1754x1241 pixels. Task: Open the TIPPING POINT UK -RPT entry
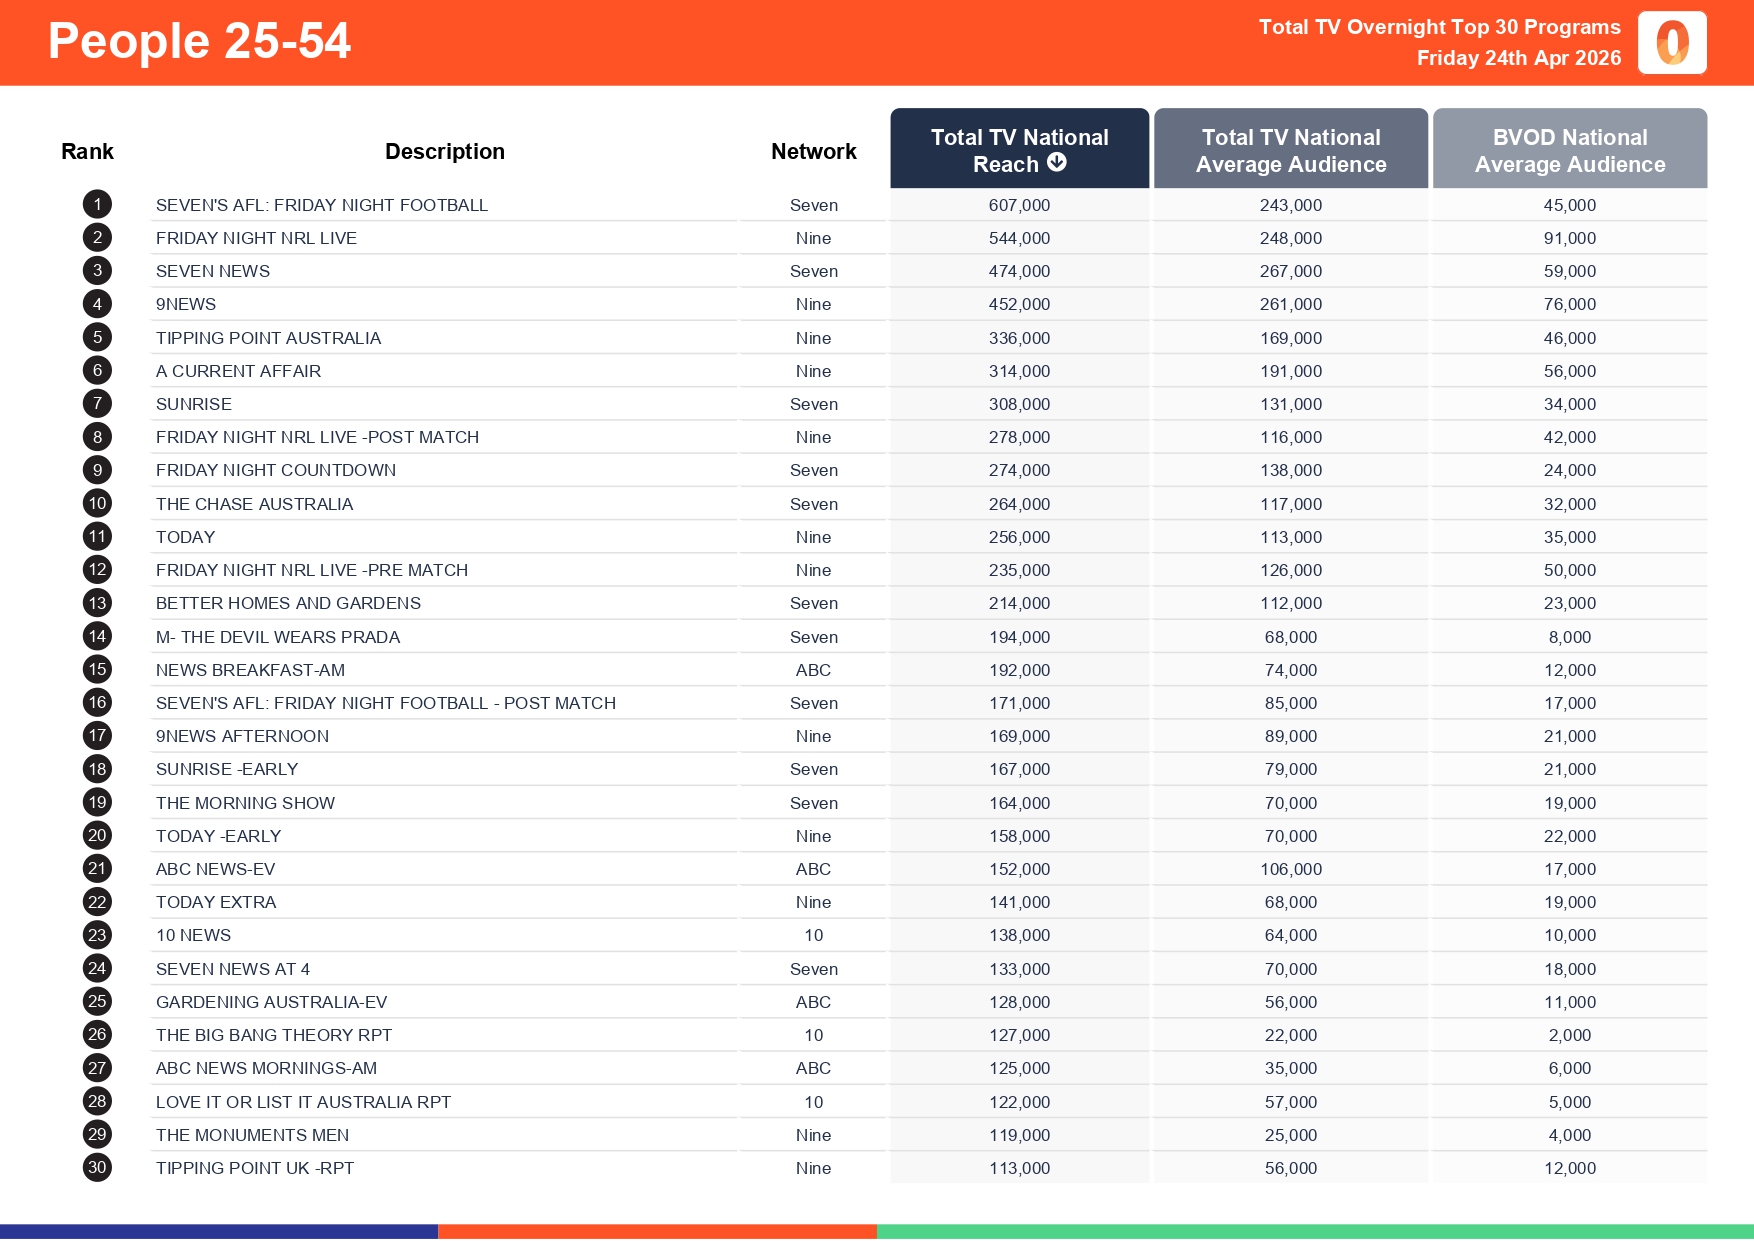tap(254, 1167)
